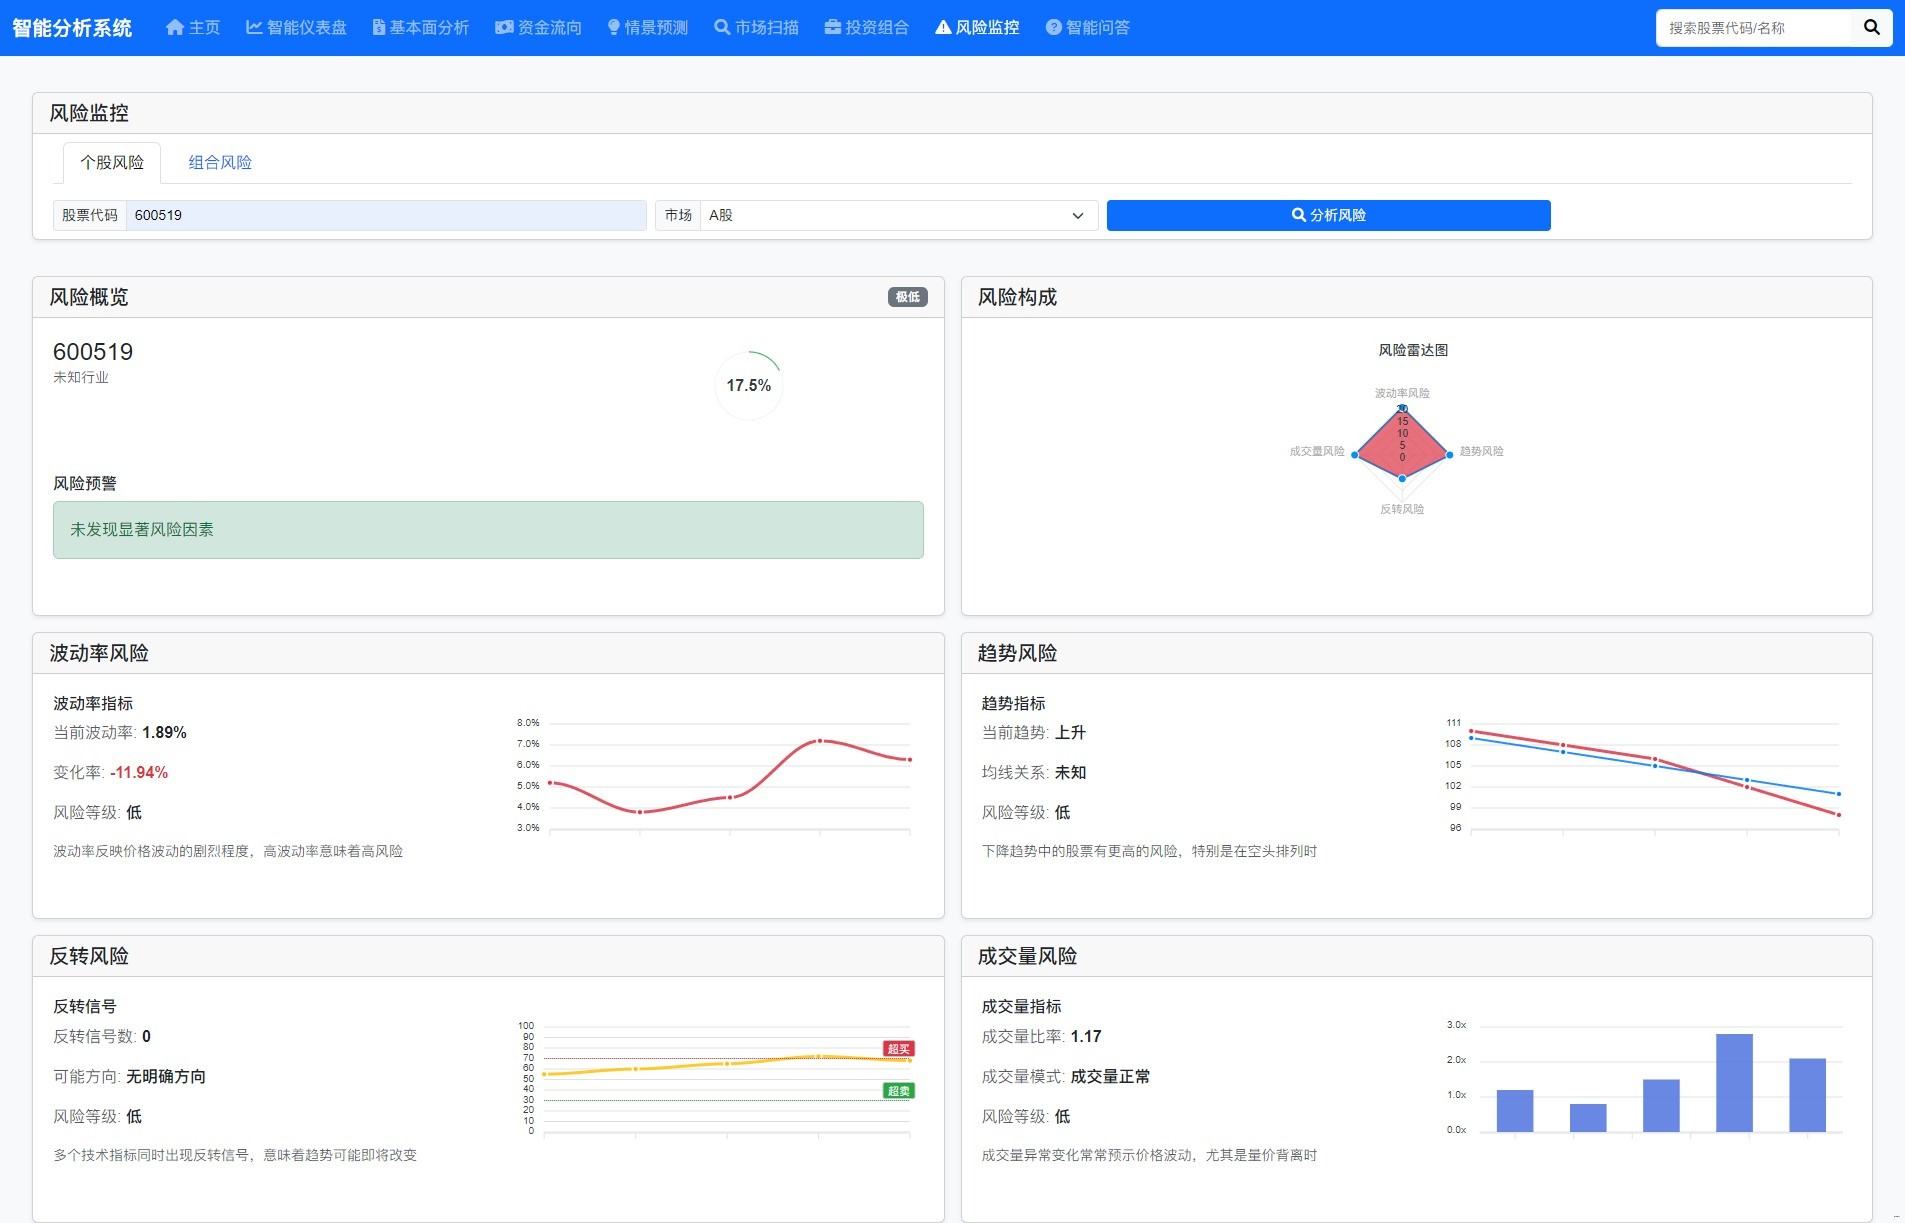Click the 超买 label on reversal chart
The height and width of the screenshot is (1223, 1905).
898,1048
